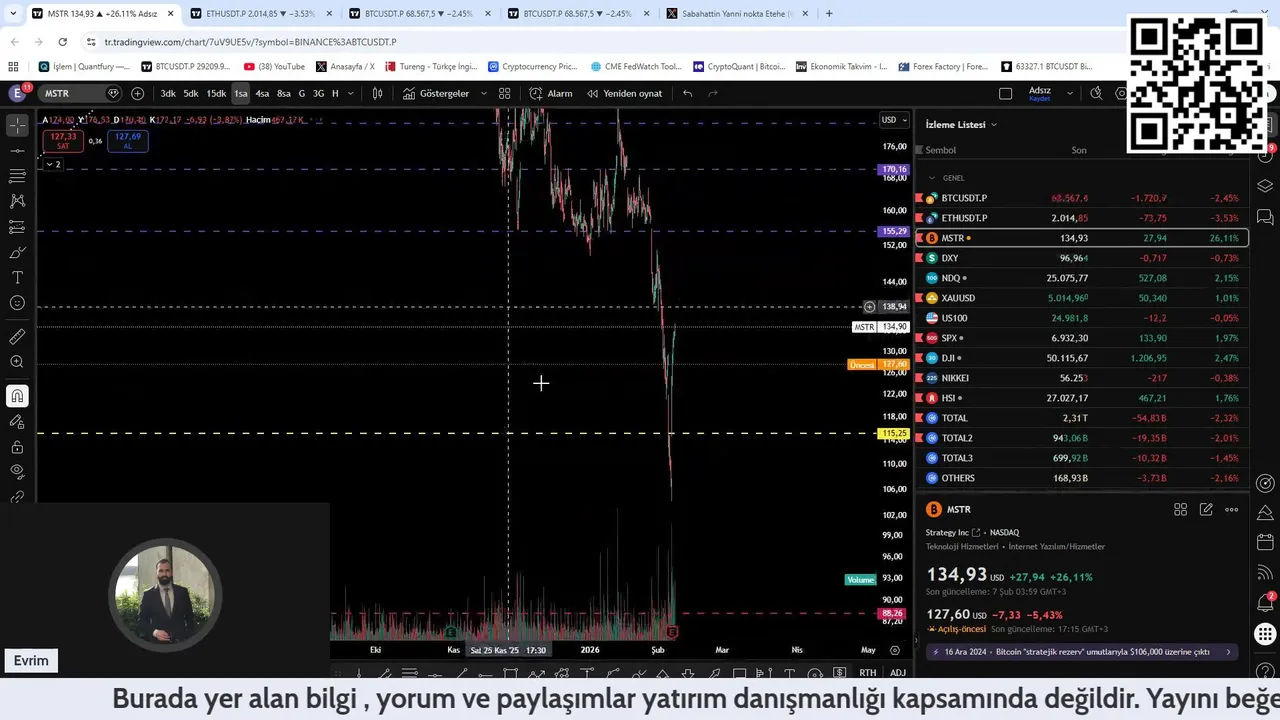Open the Forex Factory bookmark
Image resolution: width=1280 pixels, height=720 pixels.
(942, 67)
